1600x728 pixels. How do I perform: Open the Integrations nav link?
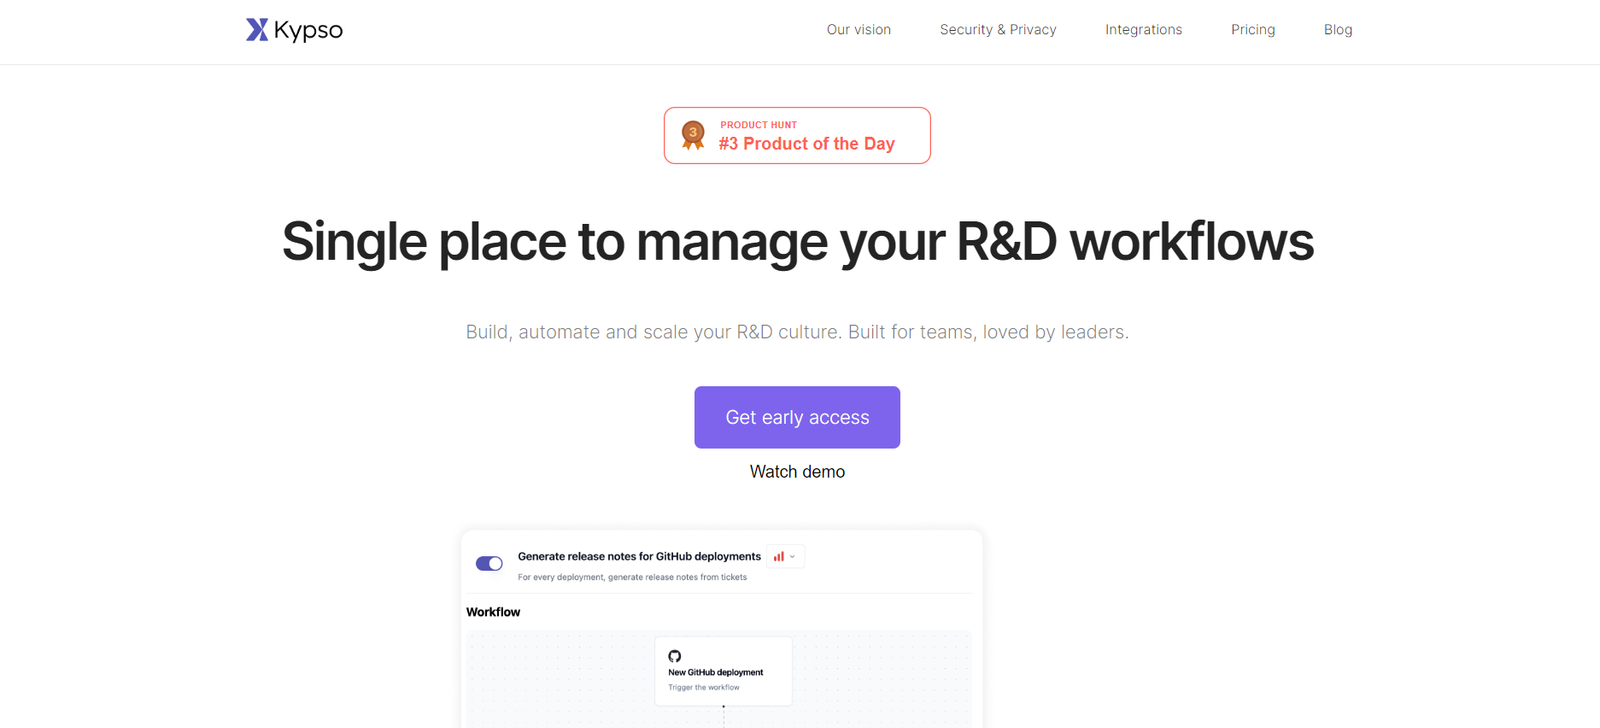tap(1143, 30)
